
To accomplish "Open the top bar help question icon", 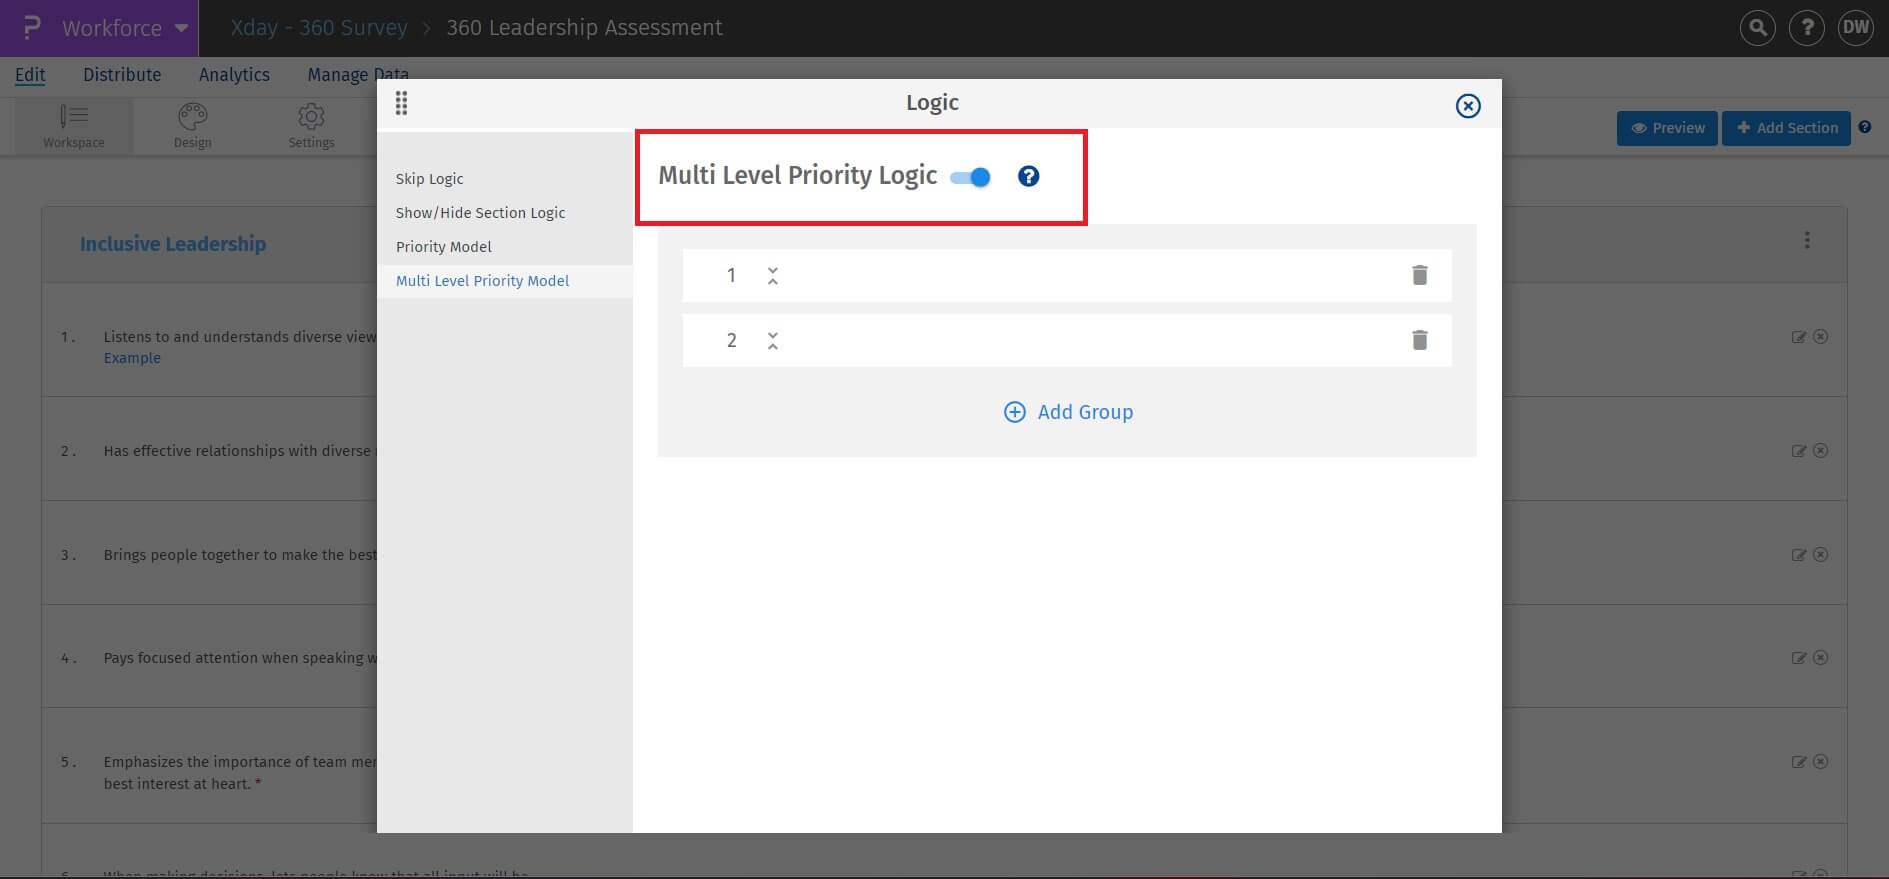I will 1806,28.
